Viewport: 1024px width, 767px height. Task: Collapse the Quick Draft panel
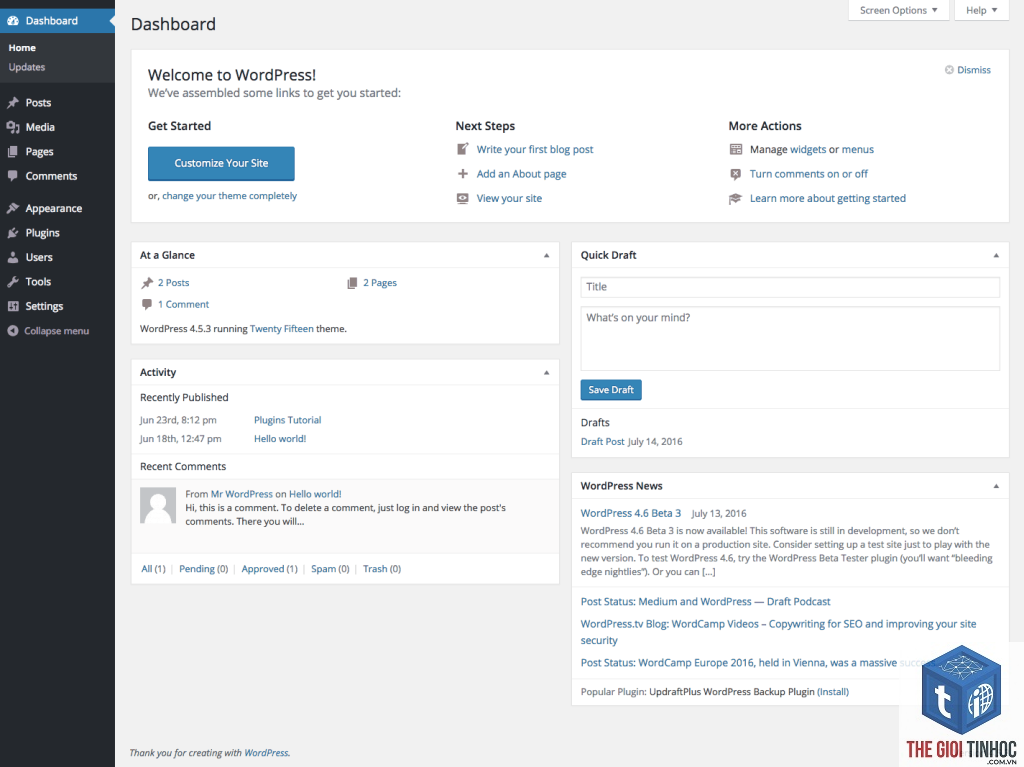(996, 255)
